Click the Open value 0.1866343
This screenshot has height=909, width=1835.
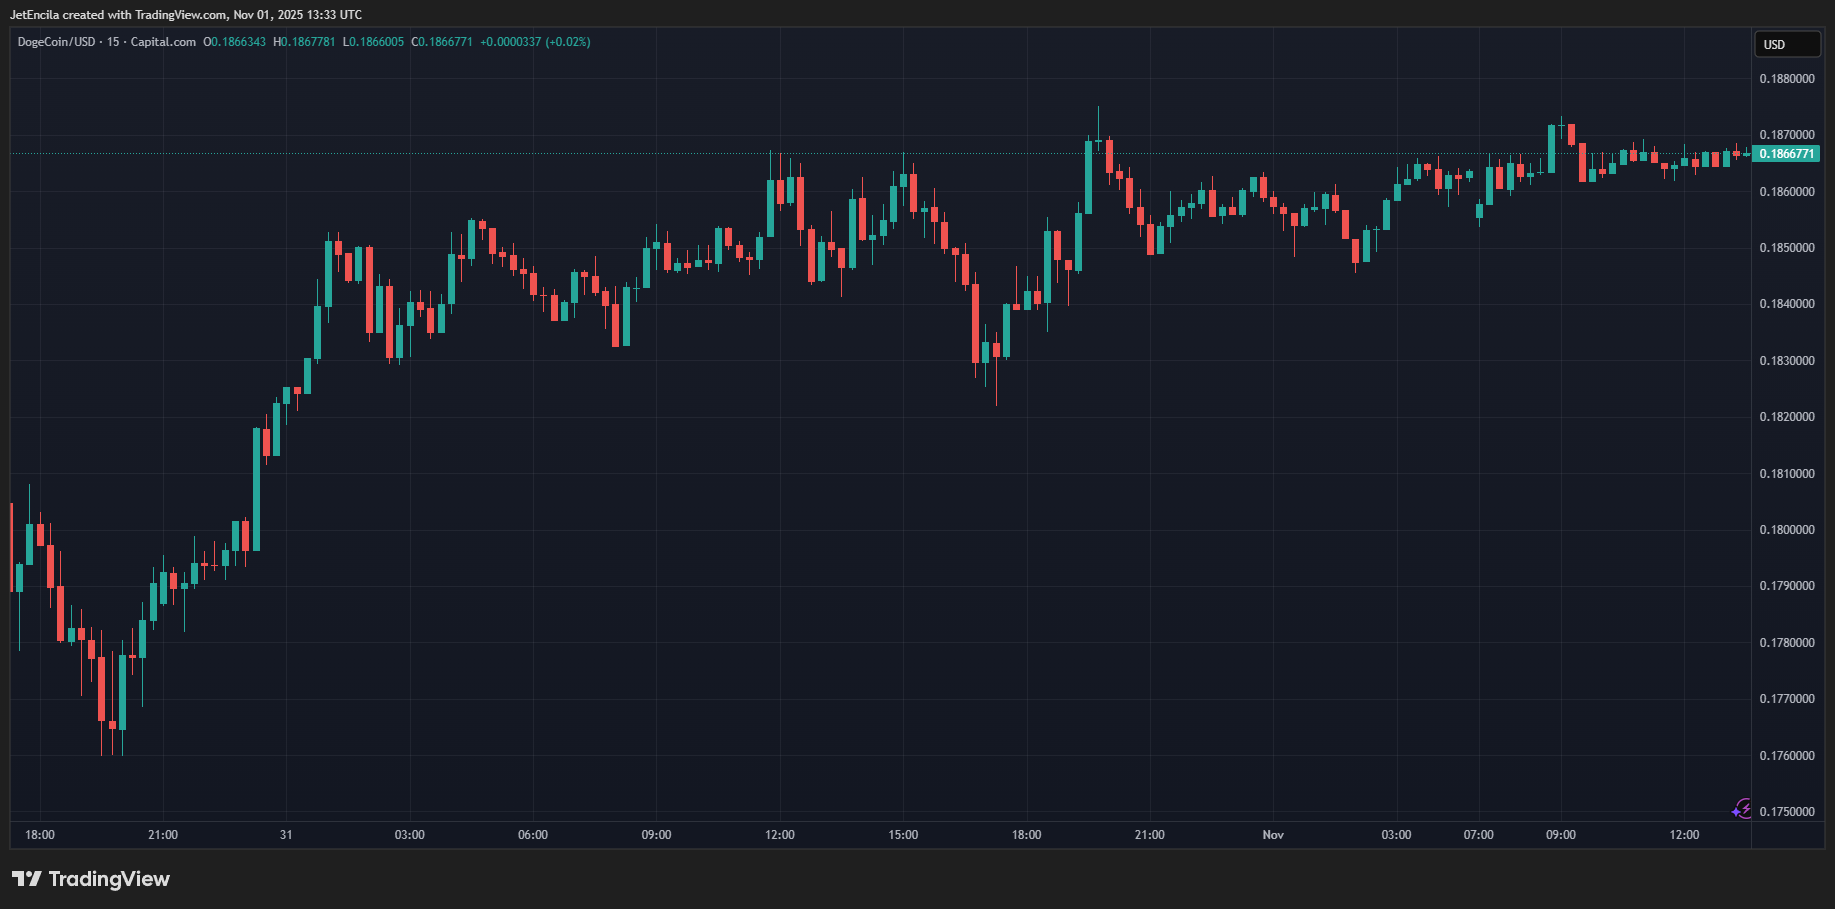tap(238, 42)
